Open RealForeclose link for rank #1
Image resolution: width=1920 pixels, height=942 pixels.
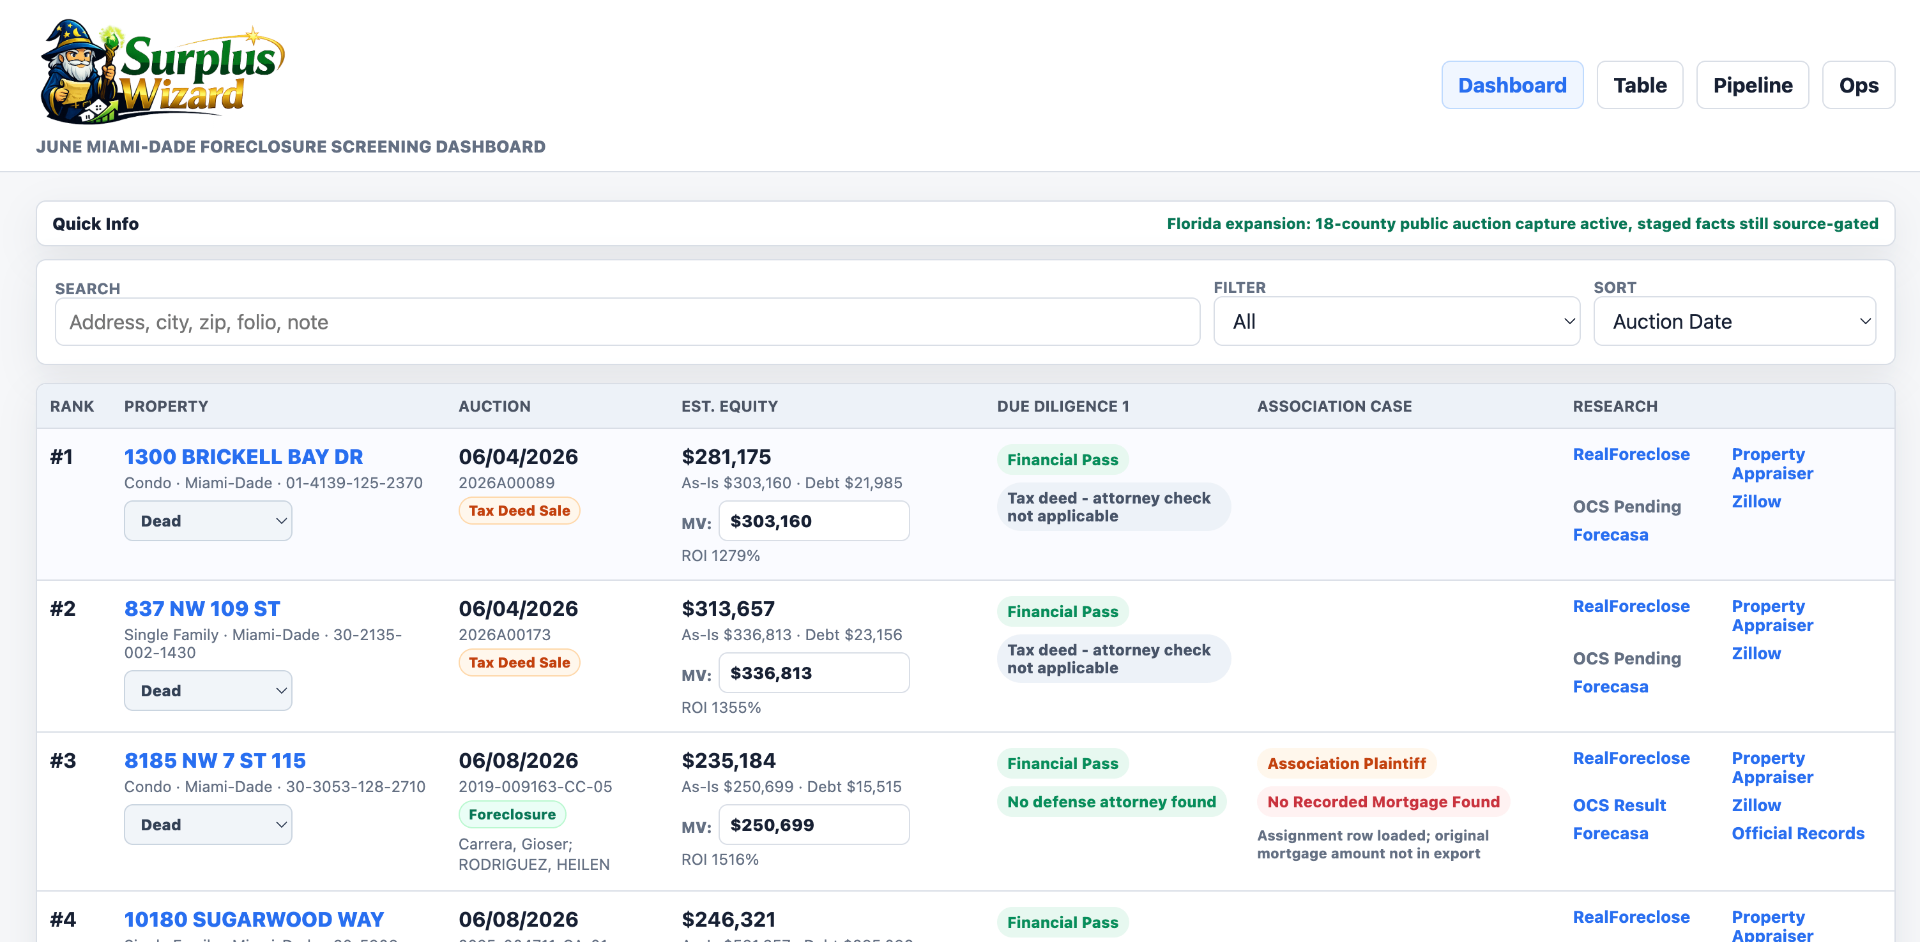(x=1631, y=454)
